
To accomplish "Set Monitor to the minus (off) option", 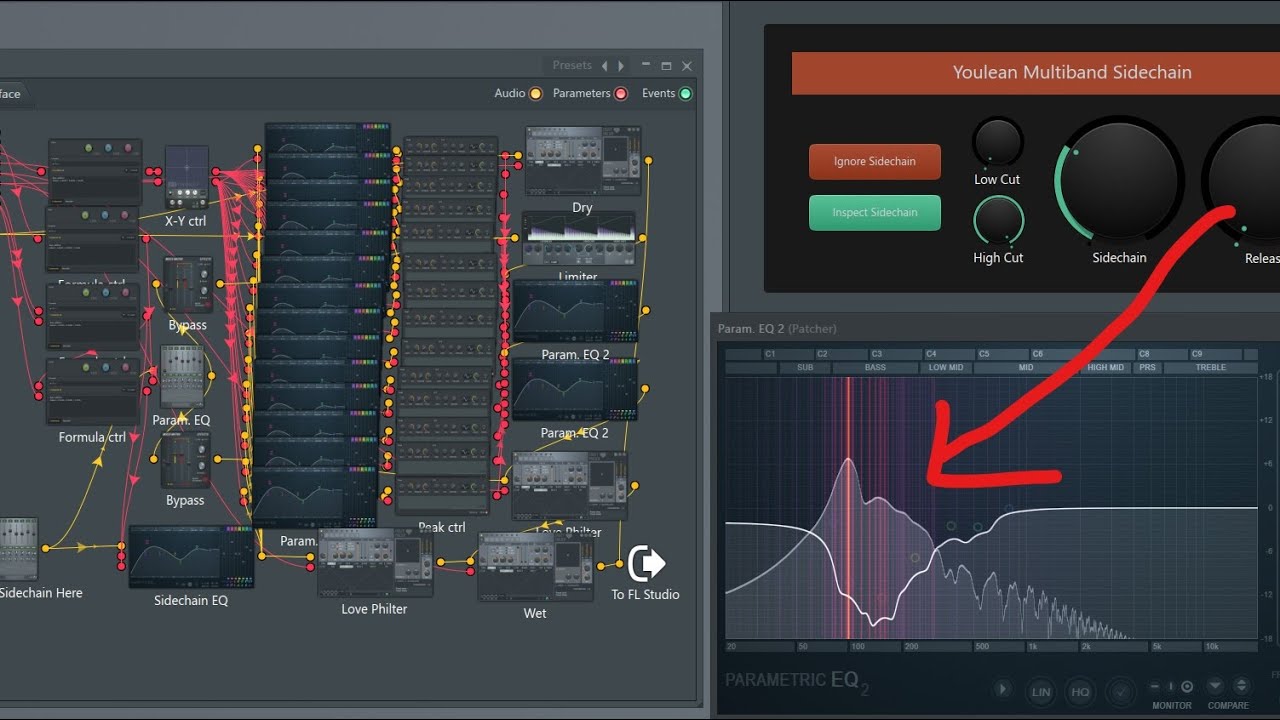I will coord(1155,687).
